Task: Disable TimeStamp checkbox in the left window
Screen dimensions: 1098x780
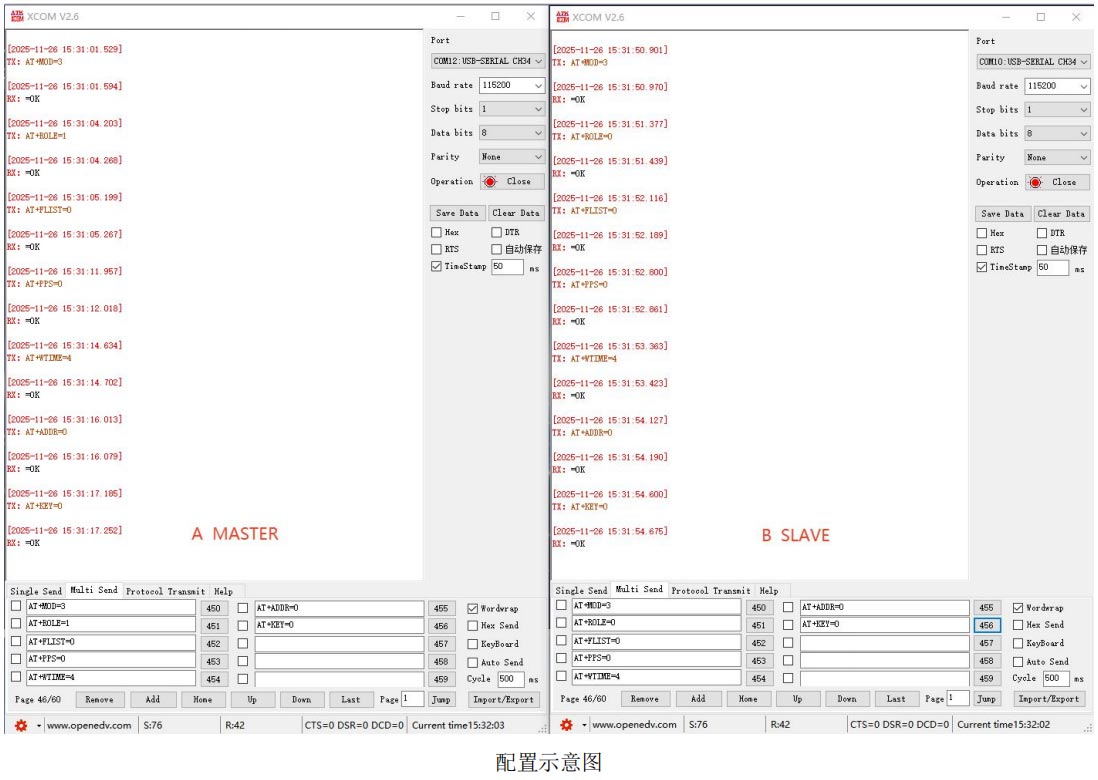Action: 436,267
